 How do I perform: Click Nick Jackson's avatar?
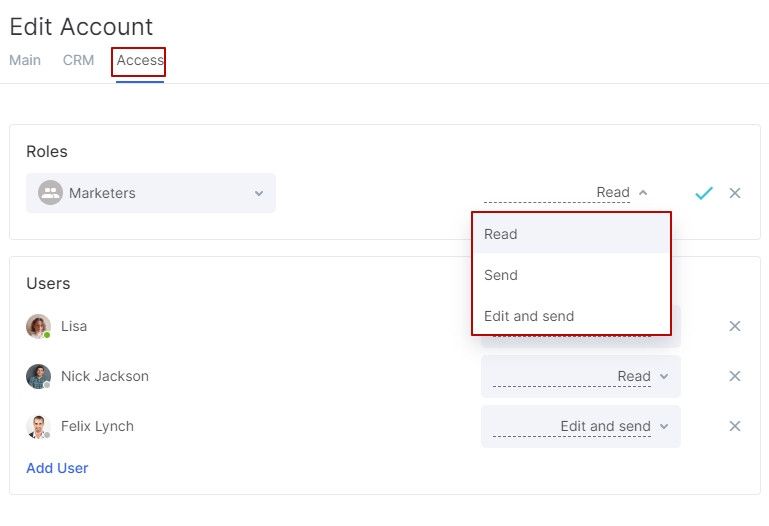pos(38,376)
